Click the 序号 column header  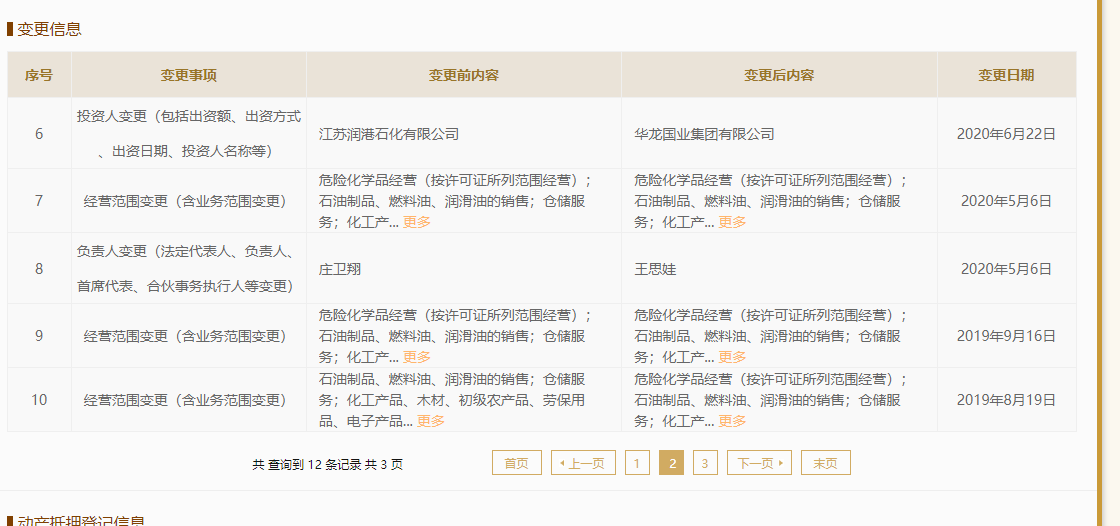[x=39, y=75]
